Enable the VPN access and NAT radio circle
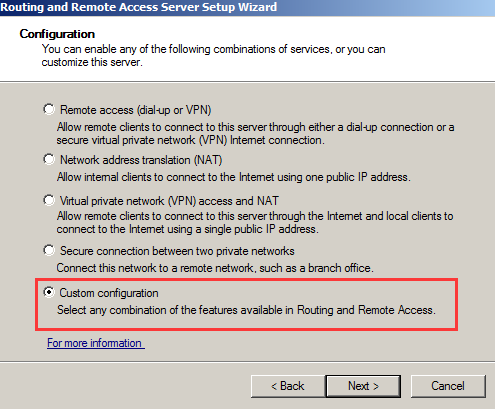 tap(49, 200)
